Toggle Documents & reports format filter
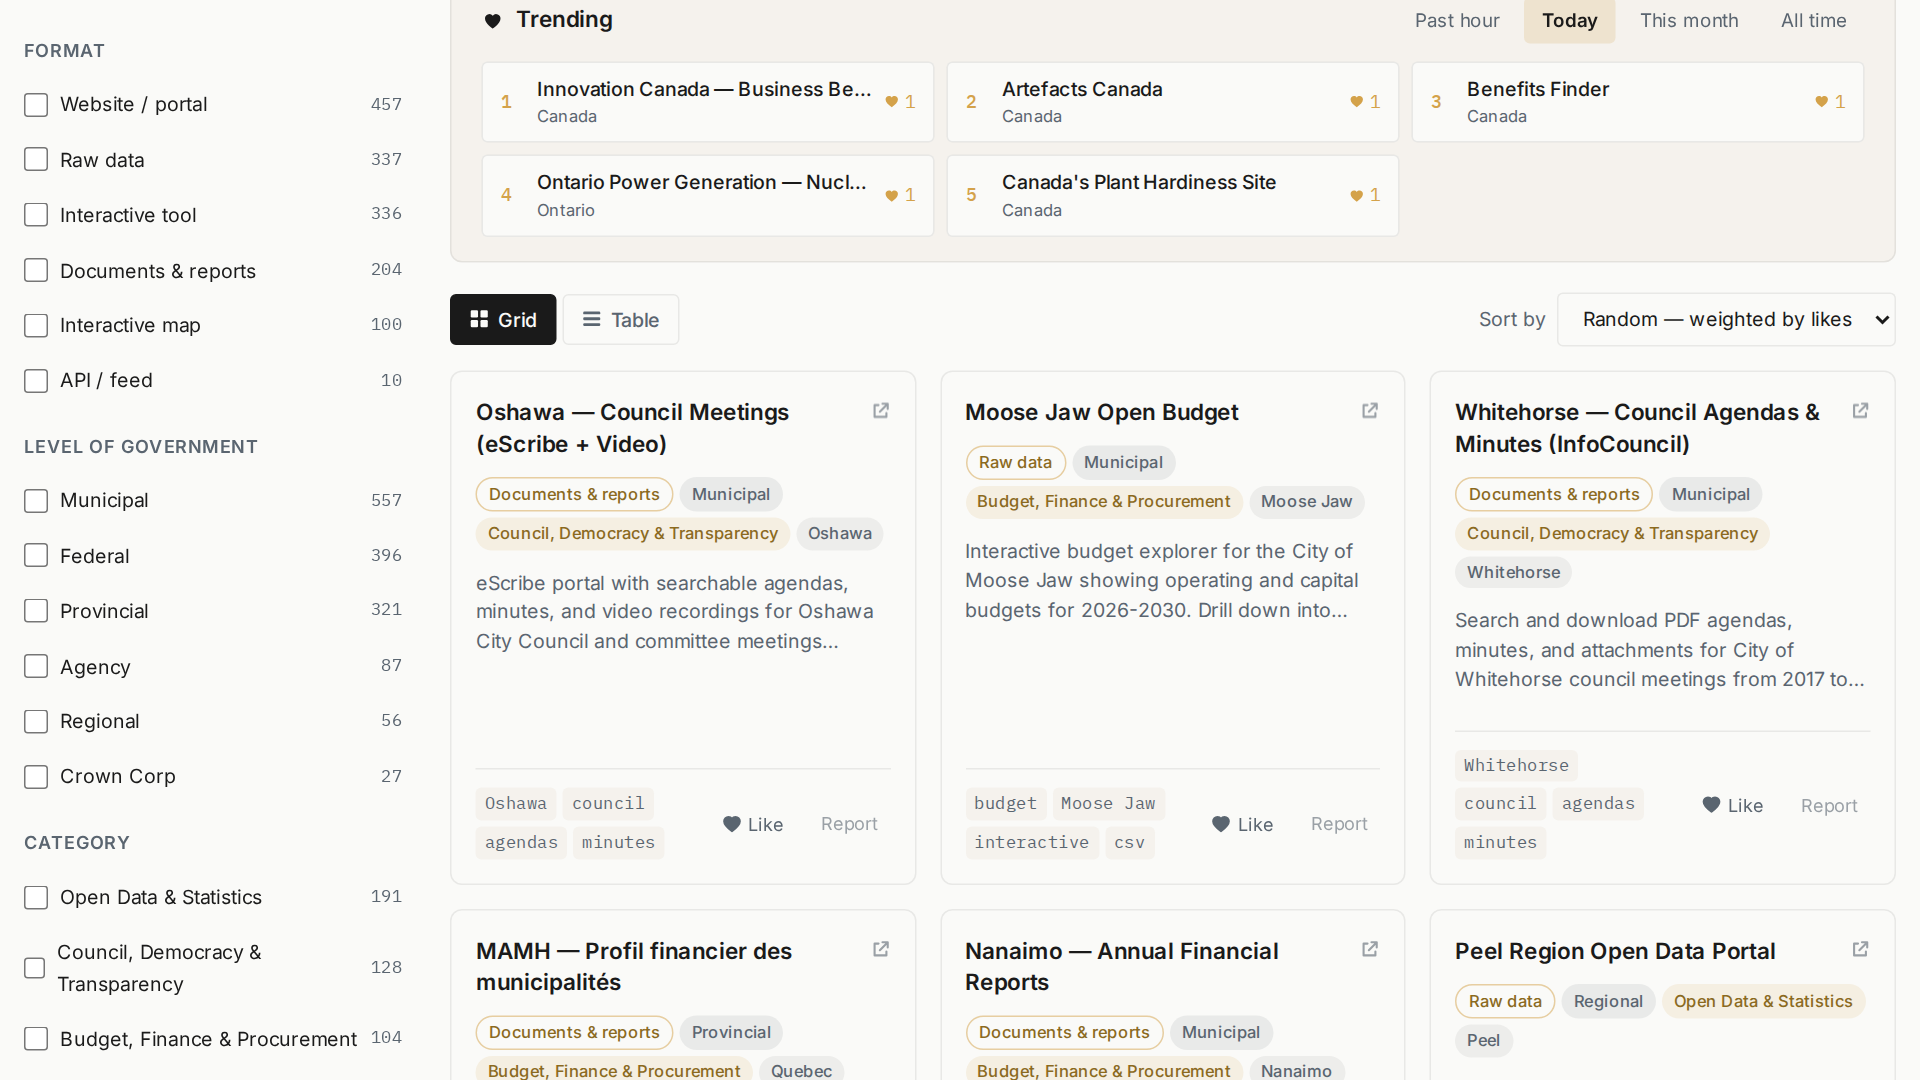Screen dimensions: 1920x1080 pos(36,271)
